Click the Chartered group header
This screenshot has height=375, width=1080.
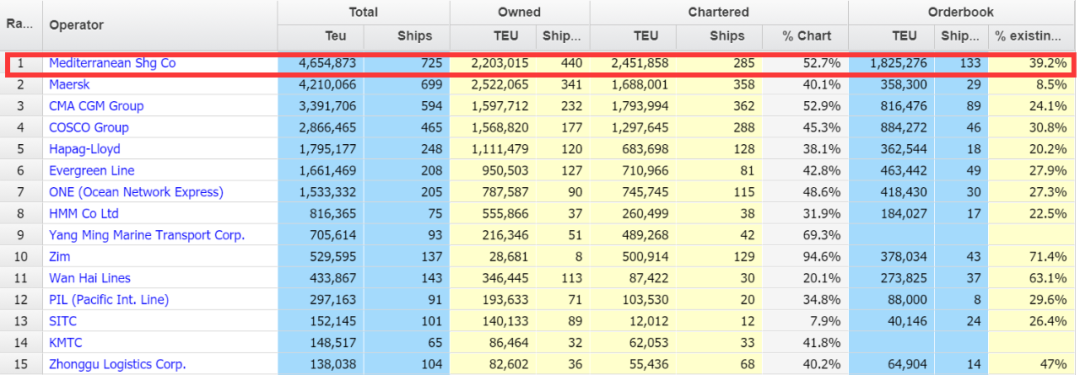click(x=718, y=12)
